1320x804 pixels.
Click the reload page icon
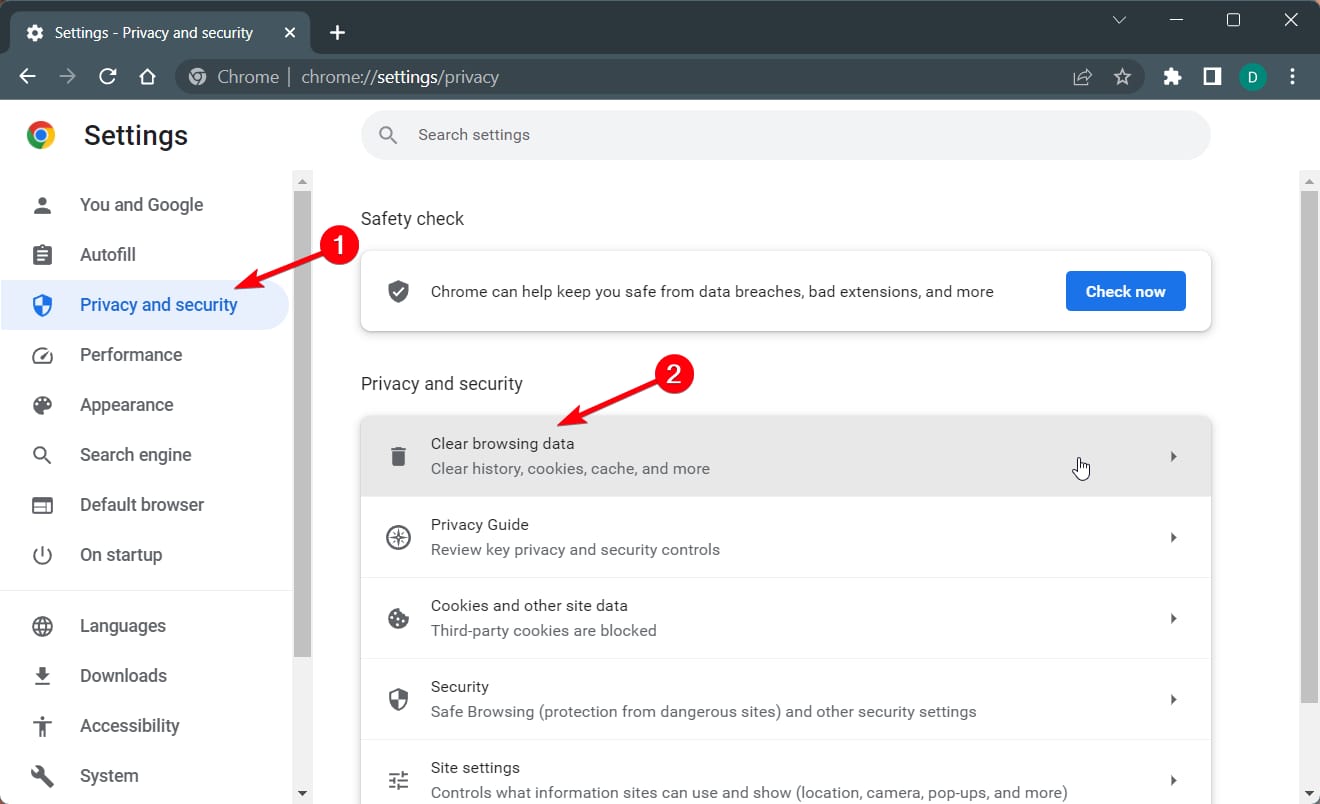pyautogui.click(x=108, y=77)
